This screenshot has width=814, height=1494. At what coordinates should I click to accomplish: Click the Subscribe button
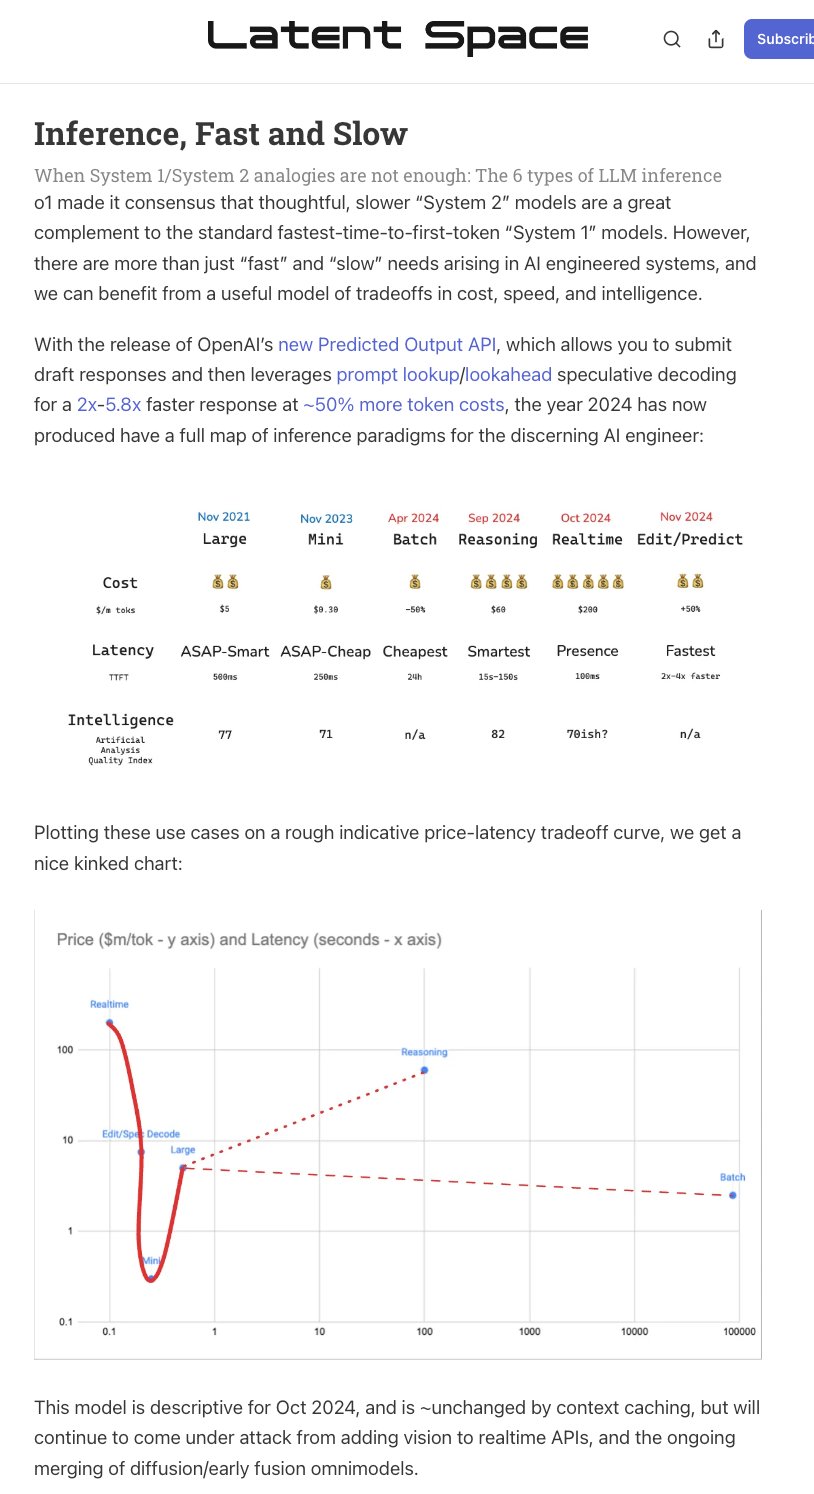coord(779,39)
